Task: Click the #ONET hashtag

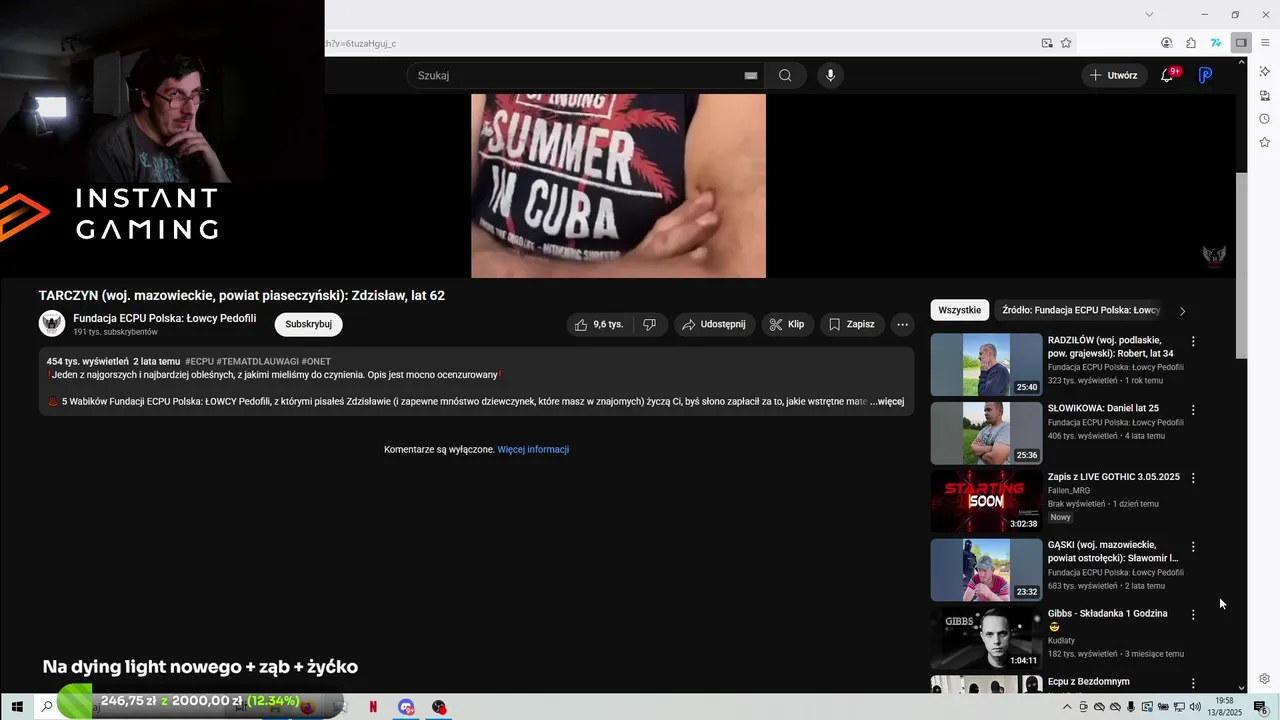Action: coord(316,361)
